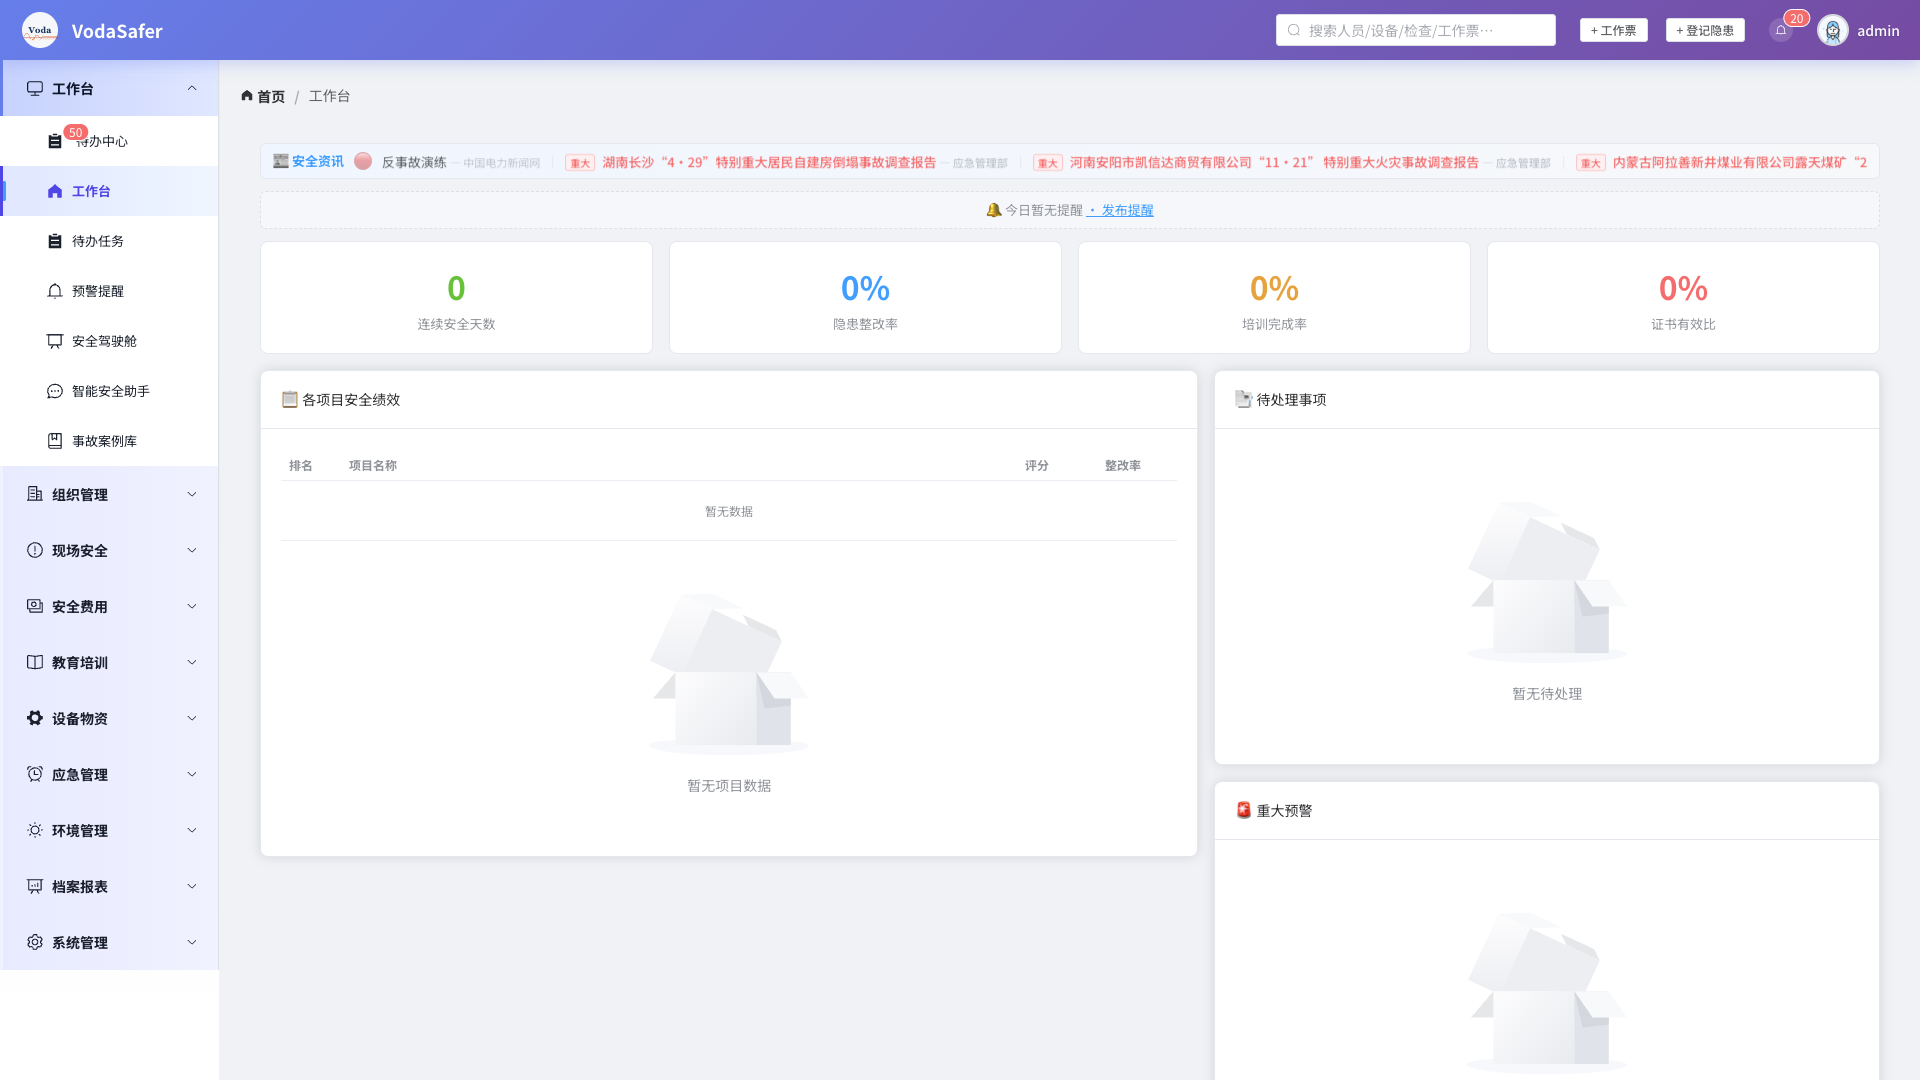Click the 智能安全助手 chat bubble icon
This screenshot has height=1080, width=1920.
[x=55, y=391]
